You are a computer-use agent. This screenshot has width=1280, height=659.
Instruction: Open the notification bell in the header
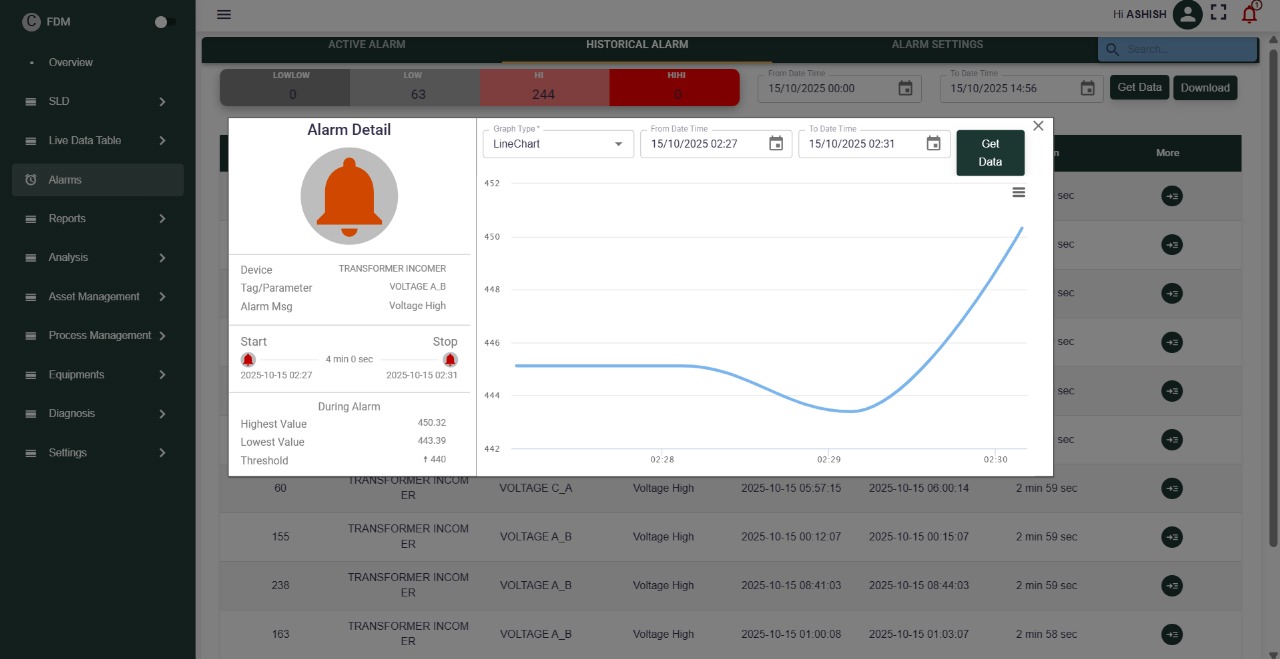tap(1248, 13)
